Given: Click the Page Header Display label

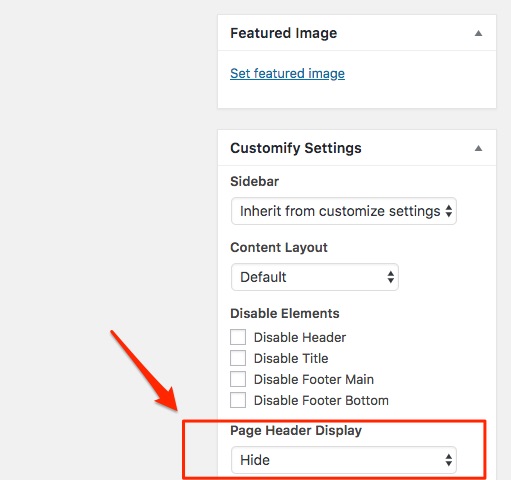Looking at the screenshot, I should (296, 430).
